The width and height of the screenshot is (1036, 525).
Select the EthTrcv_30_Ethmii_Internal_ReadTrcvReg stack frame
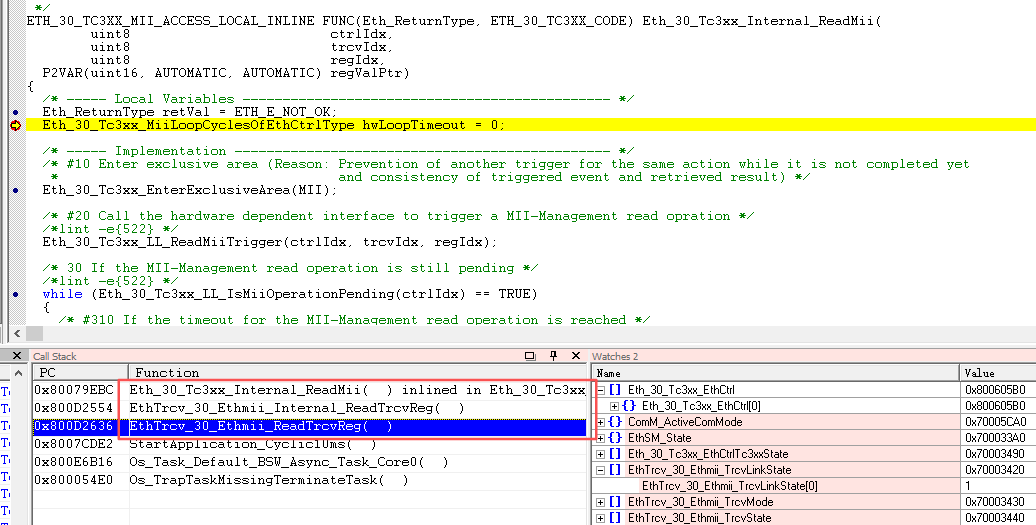[297, 408]
